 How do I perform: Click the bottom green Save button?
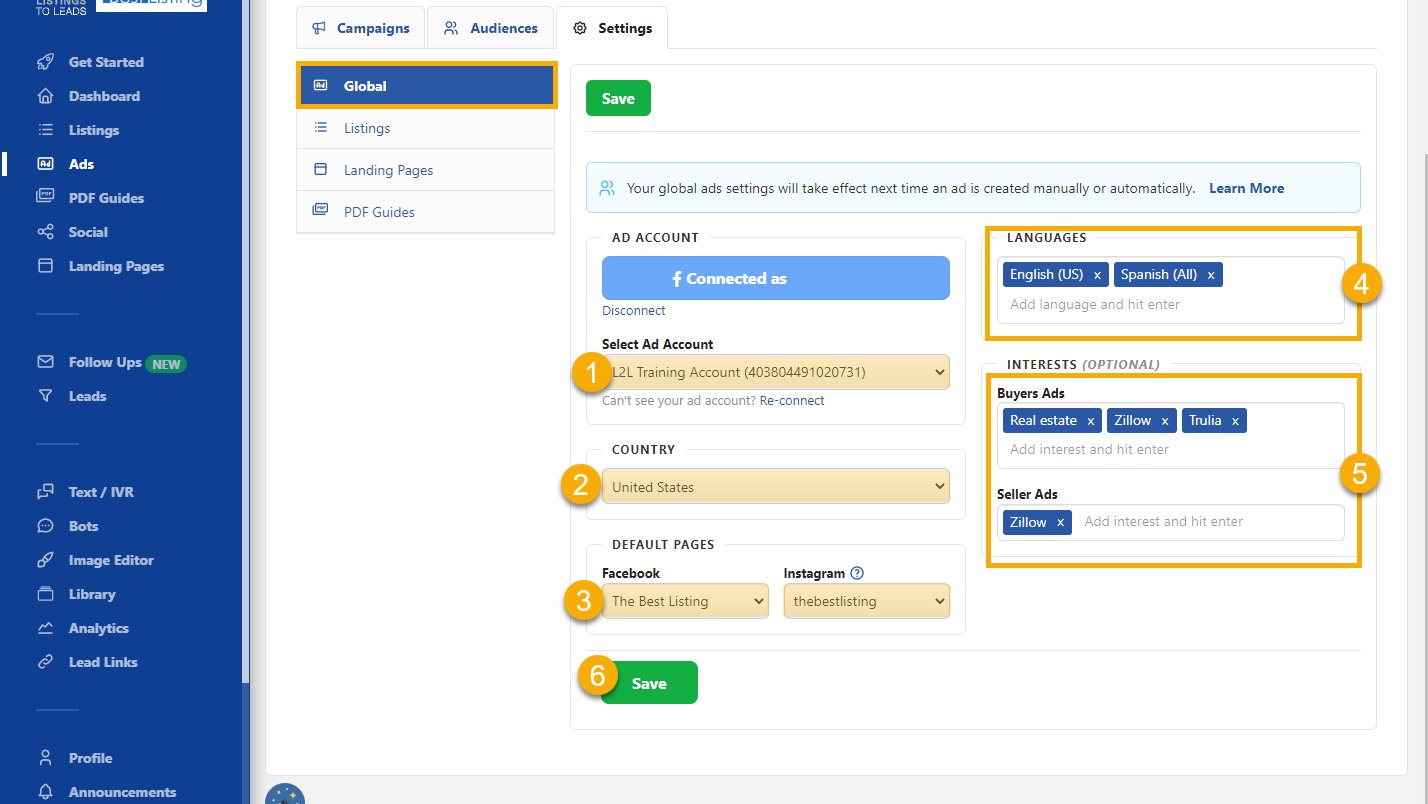(x=649, y=683)
